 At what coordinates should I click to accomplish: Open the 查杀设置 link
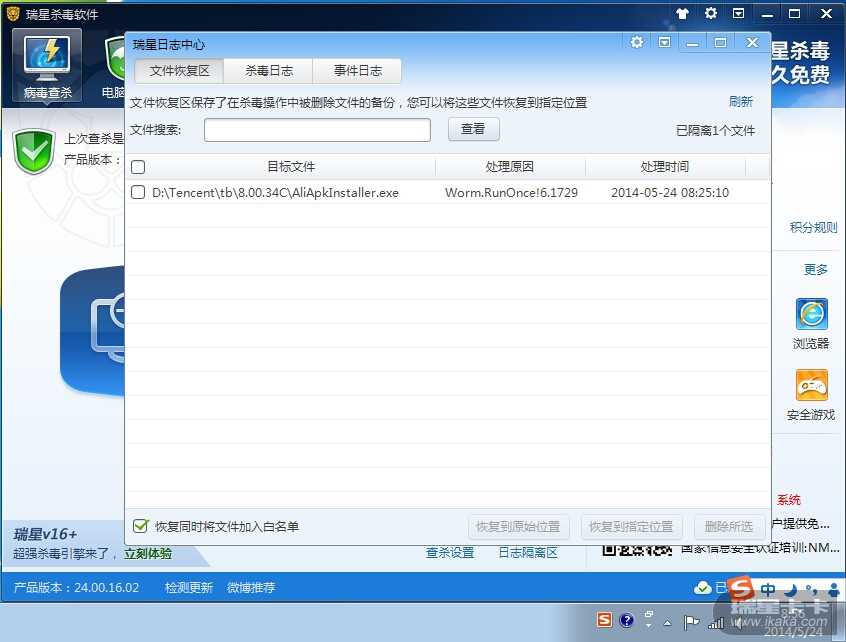(450, 552)
